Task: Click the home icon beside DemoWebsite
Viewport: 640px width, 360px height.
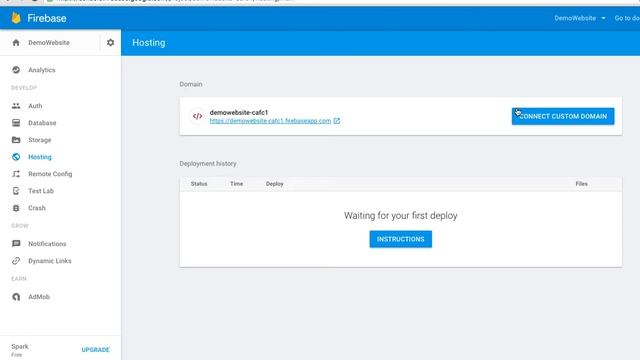Action: tap(16, 42)
